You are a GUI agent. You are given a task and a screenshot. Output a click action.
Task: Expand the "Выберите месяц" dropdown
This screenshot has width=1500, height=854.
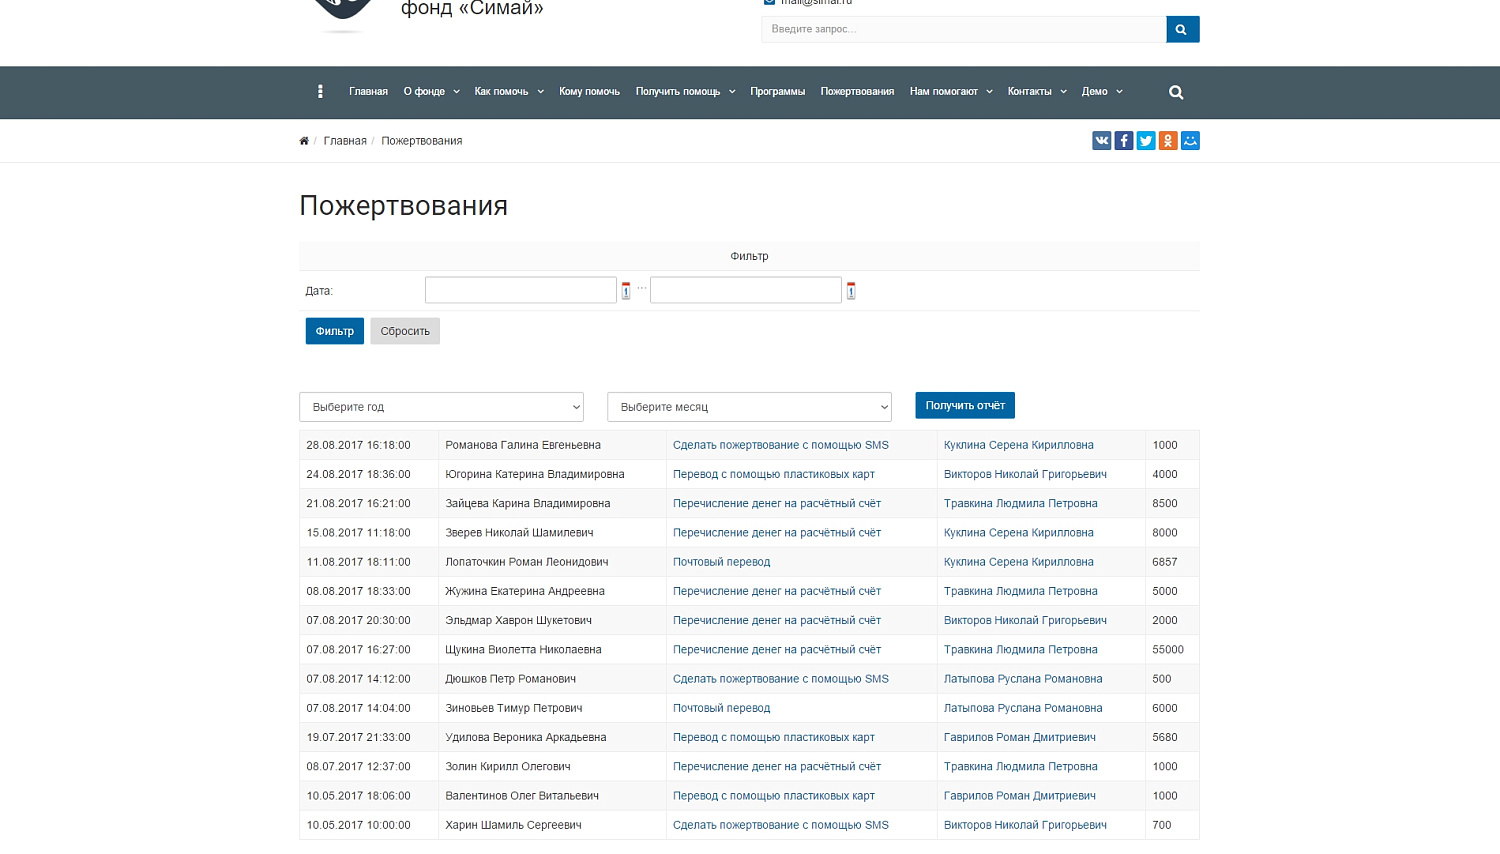(749, 407)
